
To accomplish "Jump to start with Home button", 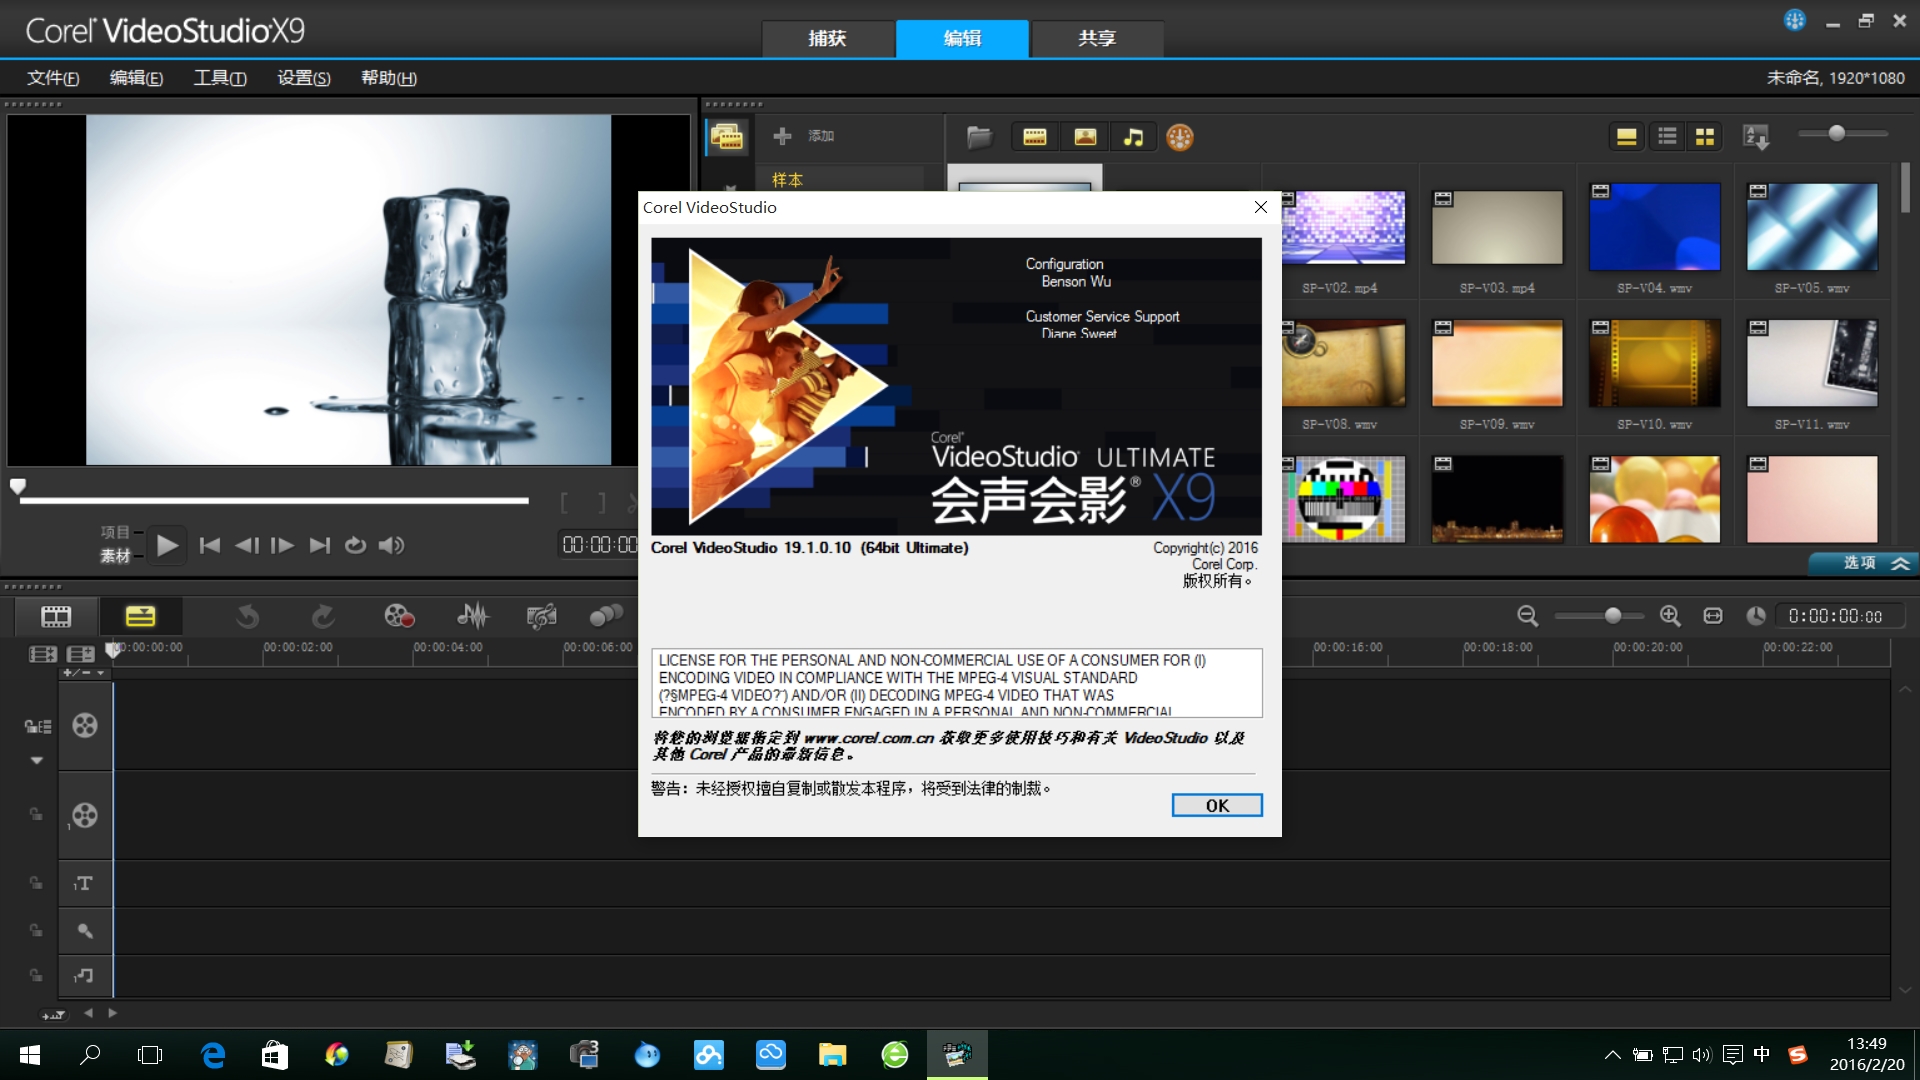I will [210, 545].
